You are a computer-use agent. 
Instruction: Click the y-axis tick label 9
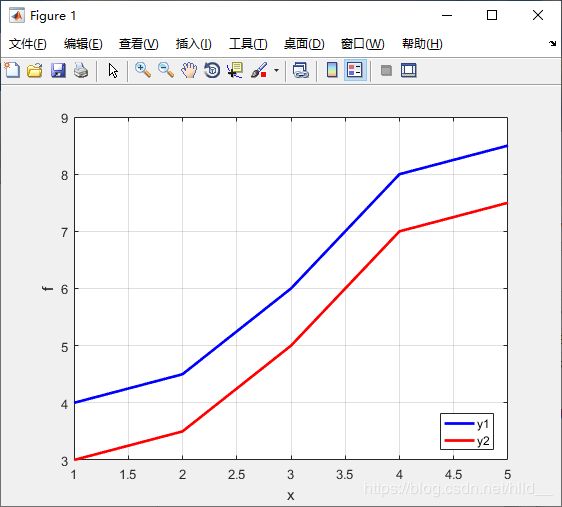point(65,119)
